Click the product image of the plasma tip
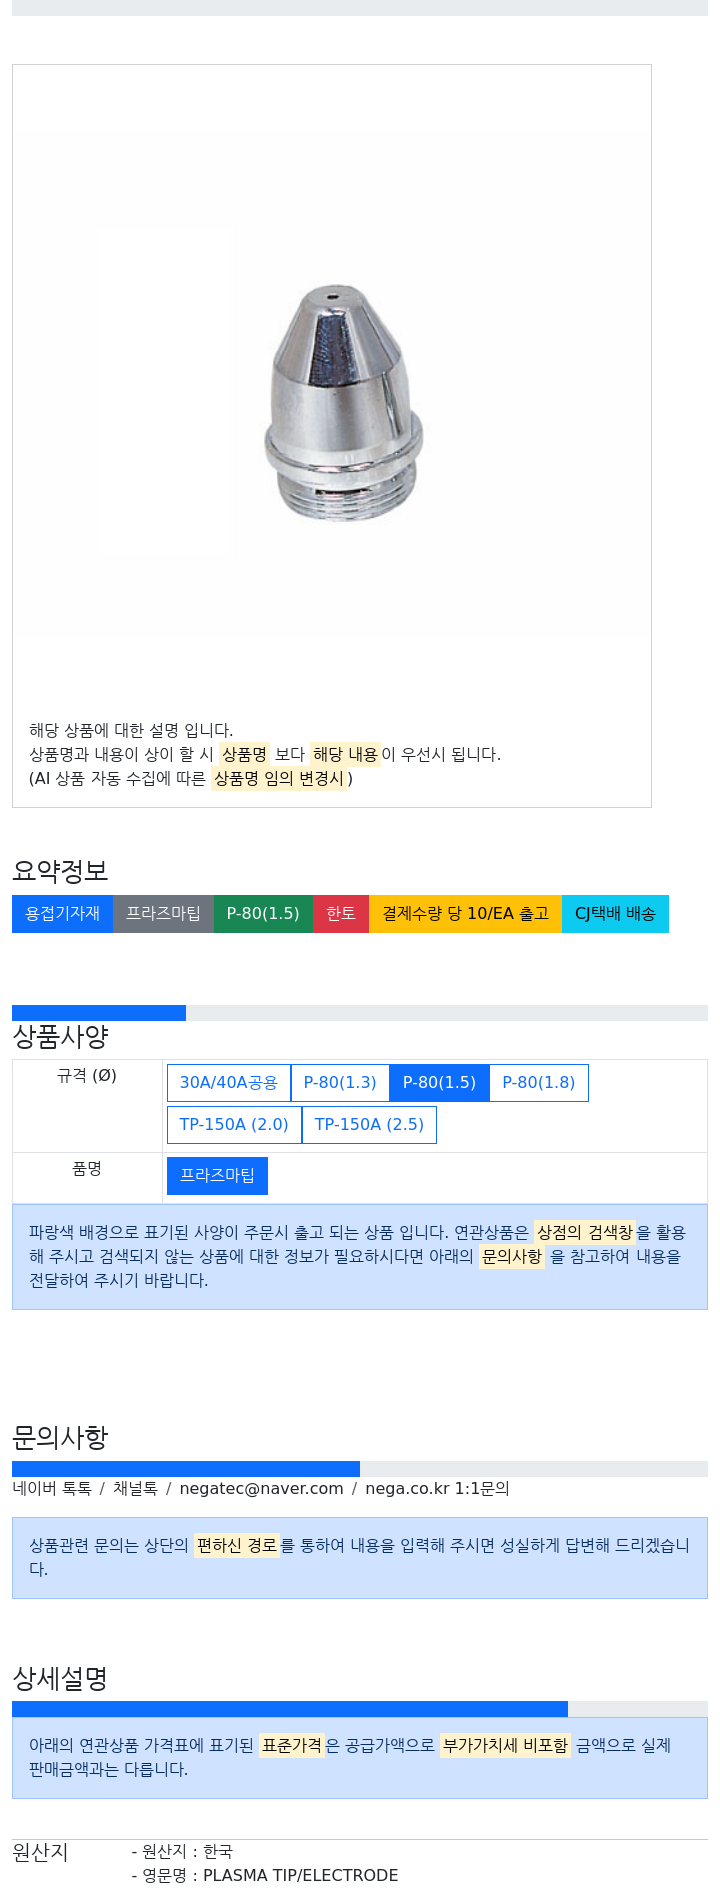Image resolution: width=720 pixels, height=1888 pixels. coord(342,404)
